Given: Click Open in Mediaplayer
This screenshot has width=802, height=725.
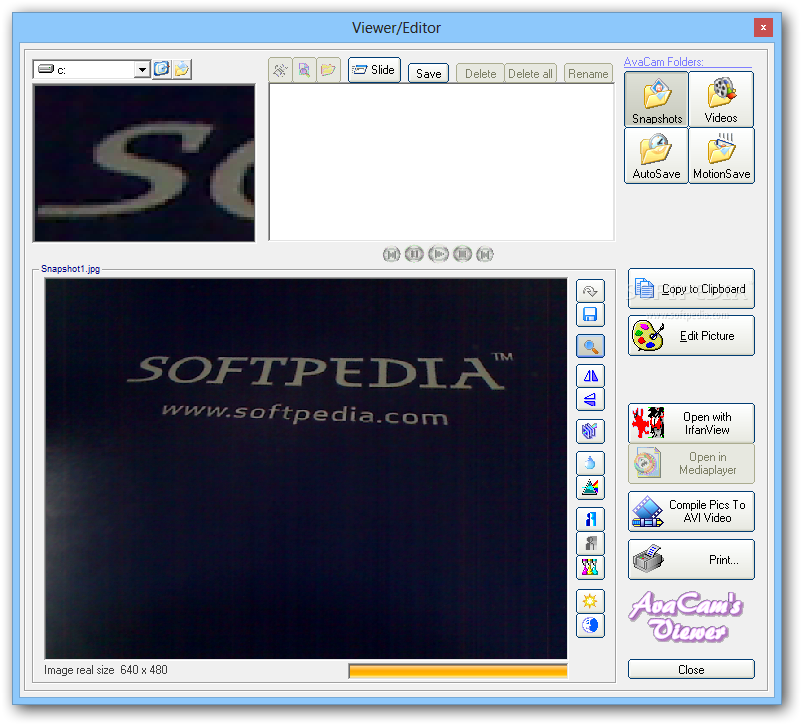Looking at the screenshot, I should coord(691,464).
